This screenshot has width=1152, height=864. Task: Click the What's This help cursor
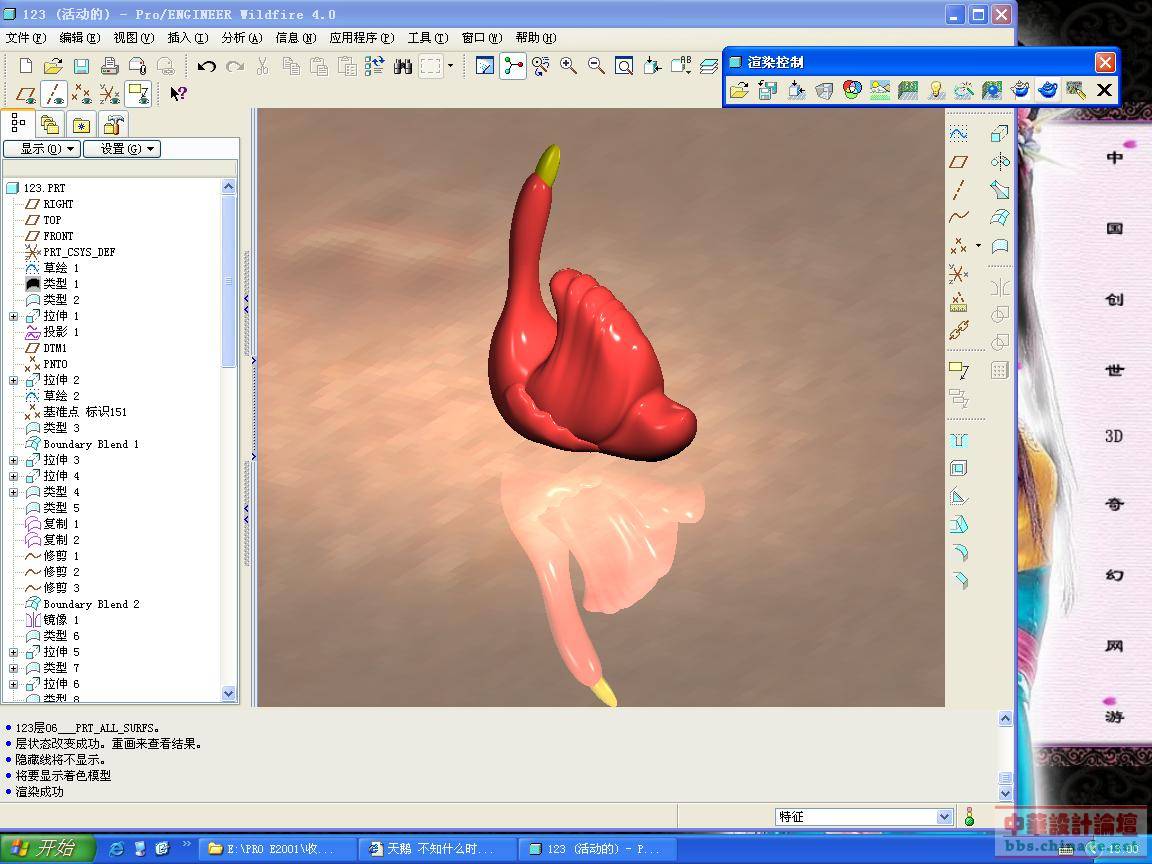179,94
